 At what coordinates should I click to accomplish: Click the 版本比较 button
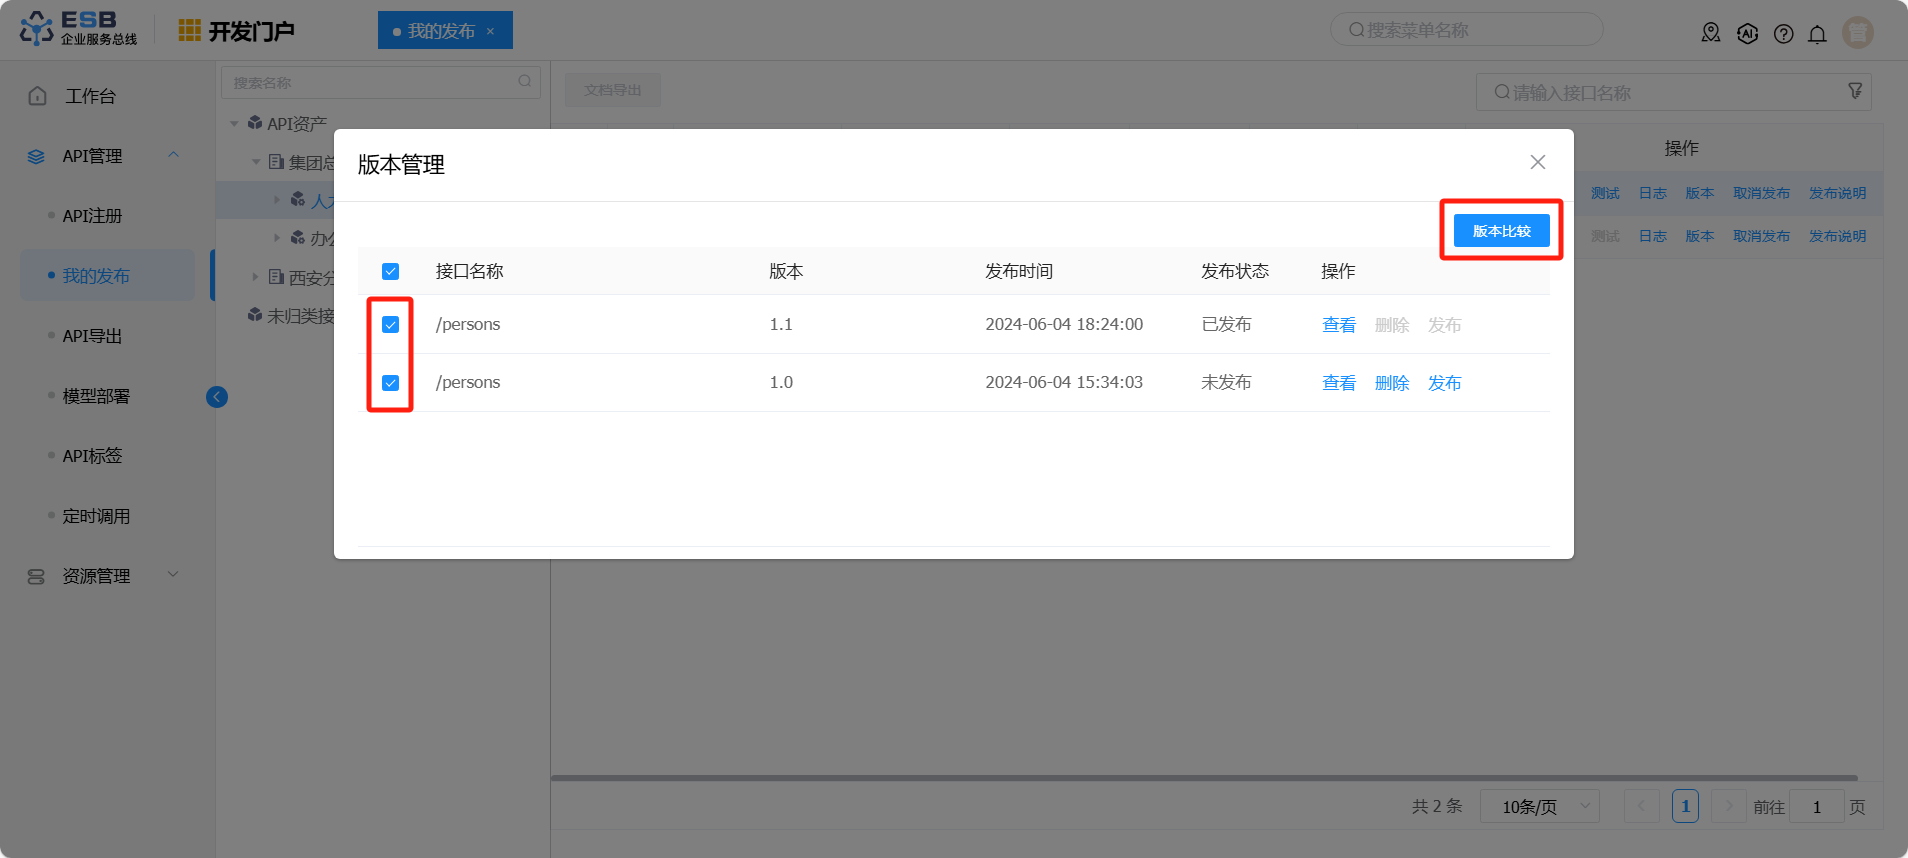point(1501,231)
